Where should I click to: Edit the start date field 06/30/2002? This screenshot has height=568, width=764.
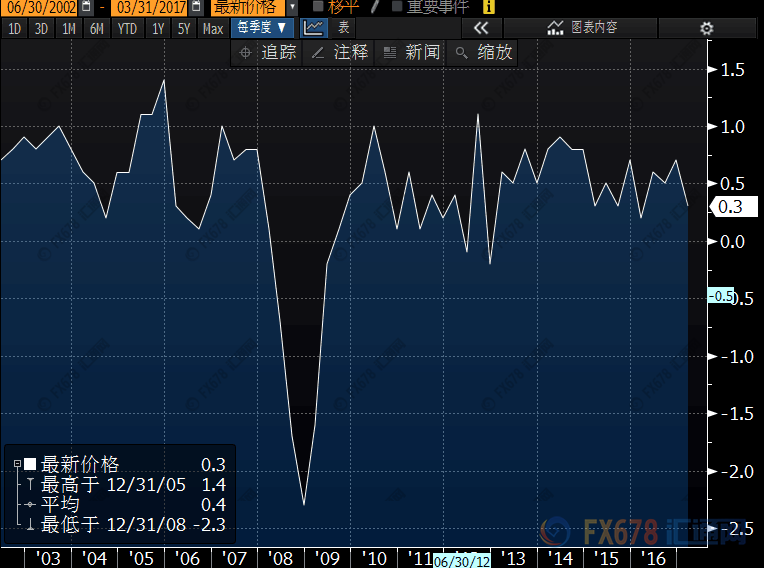[x=41, y=7]
